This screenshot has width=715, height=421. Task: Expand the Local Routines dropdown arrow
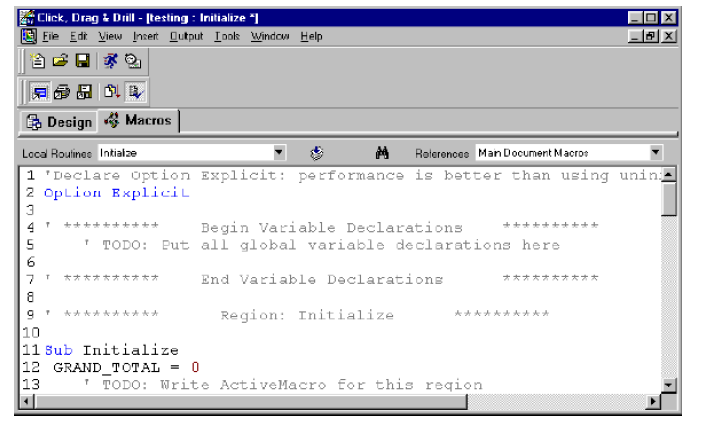coord(282,153)
